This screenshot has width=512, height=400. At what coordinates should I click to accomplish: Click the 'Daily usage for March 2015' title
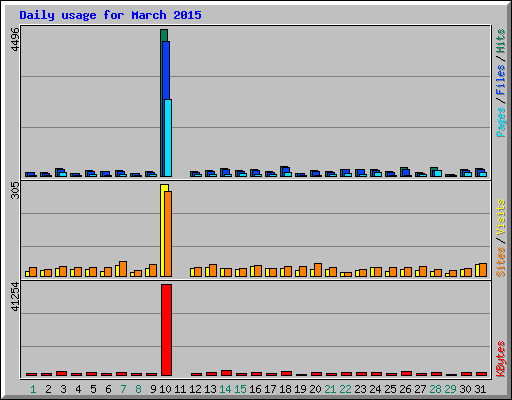point(110,15)
